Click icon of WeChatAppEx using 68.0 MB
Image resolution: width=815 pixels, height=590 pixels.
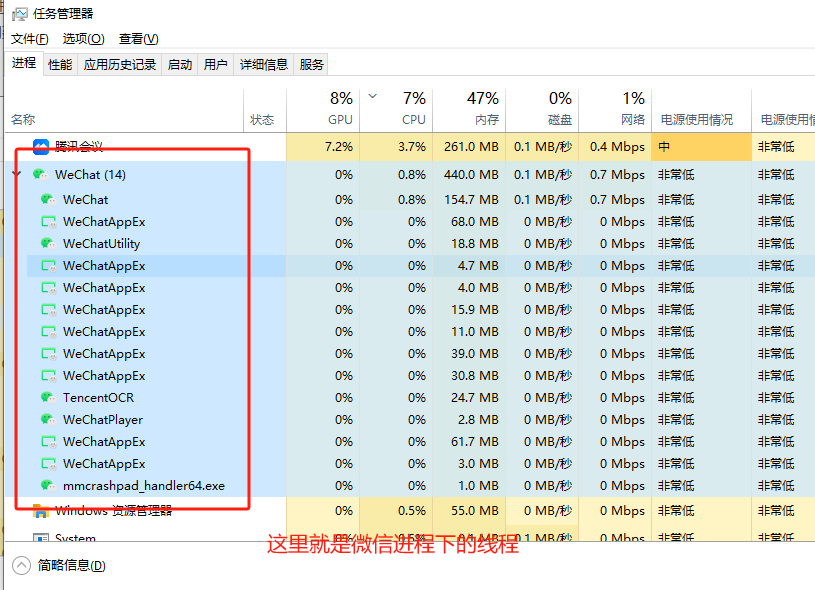click(49, 222)
